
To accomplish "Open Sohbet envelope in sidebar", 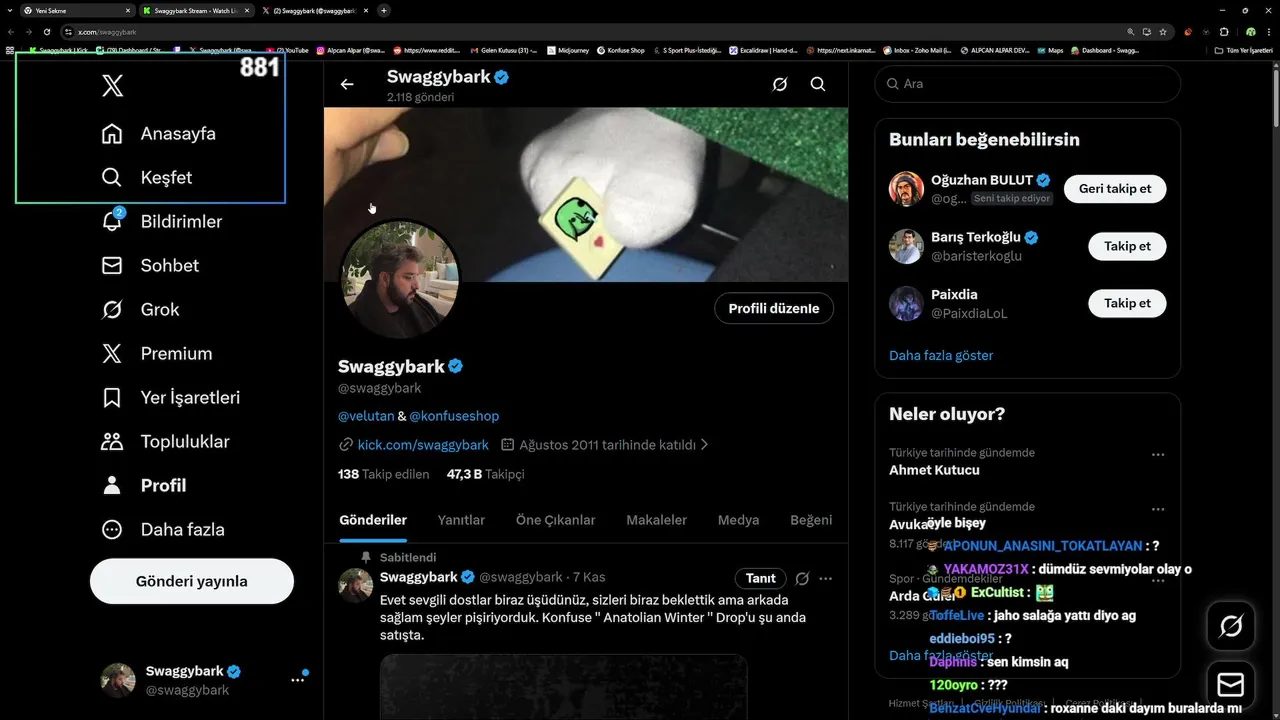I will [x=112, y=265].
